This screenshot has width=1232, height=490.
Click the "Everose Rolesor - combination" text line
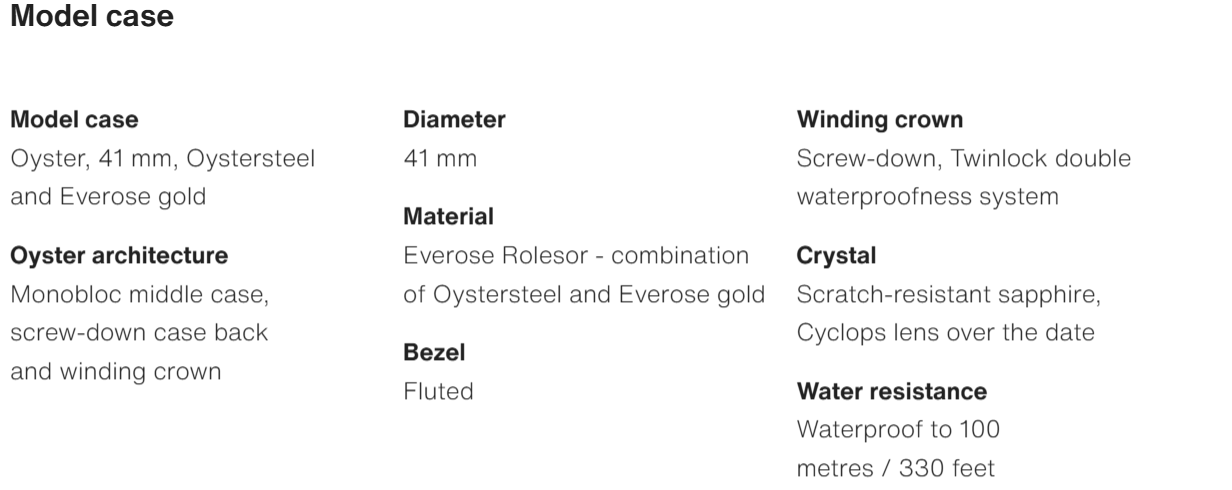(576, 256)
